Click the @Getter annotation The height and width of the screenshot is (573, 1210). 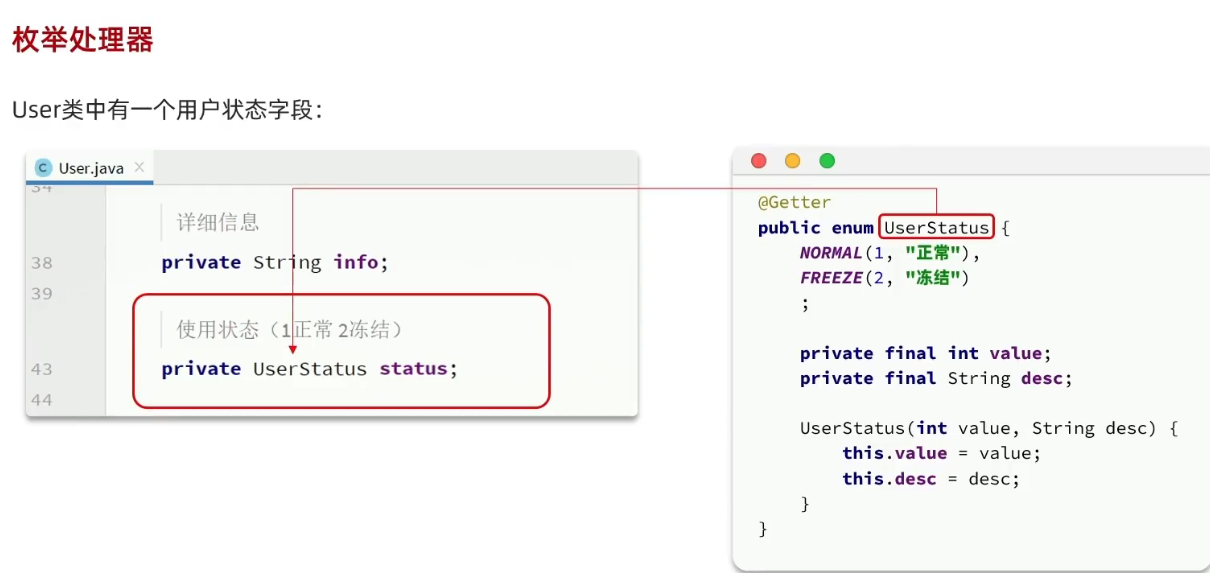tap(794, 202)
